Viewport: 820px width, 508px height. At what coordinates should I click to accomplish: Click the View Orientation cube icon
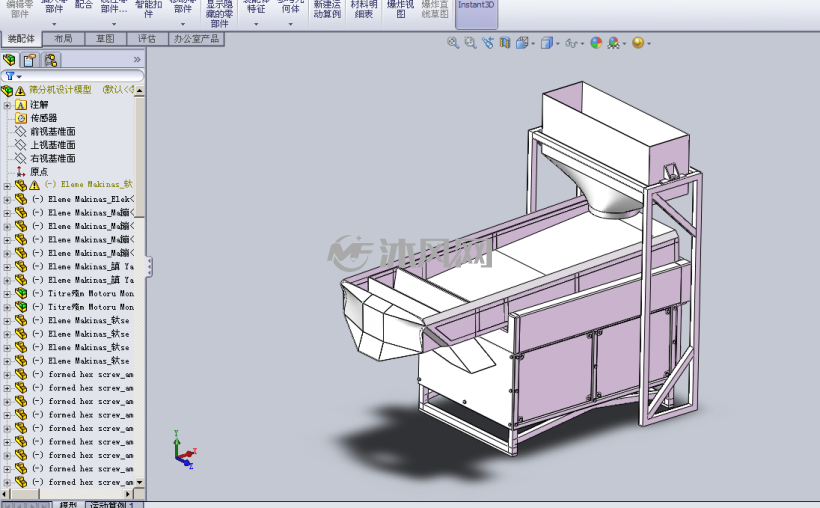(x=522, y=43)
